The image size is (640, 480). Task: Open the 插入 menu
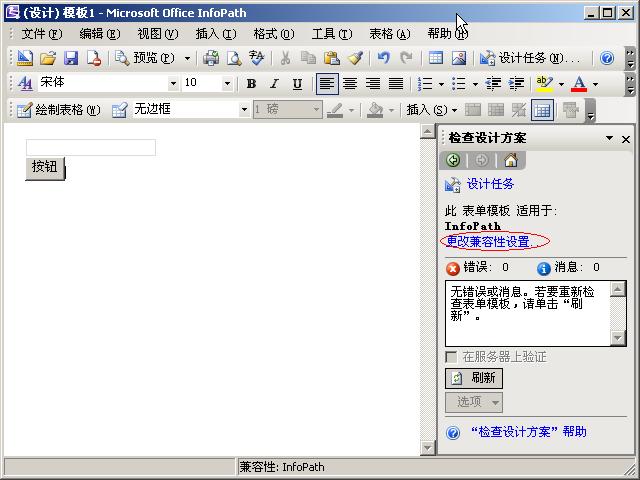pos(216,33)
